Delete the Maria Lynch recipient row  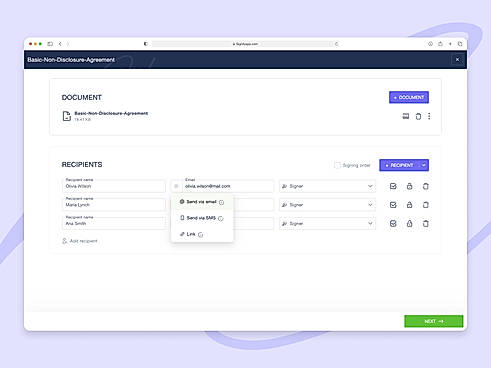[x=426, y=205]
